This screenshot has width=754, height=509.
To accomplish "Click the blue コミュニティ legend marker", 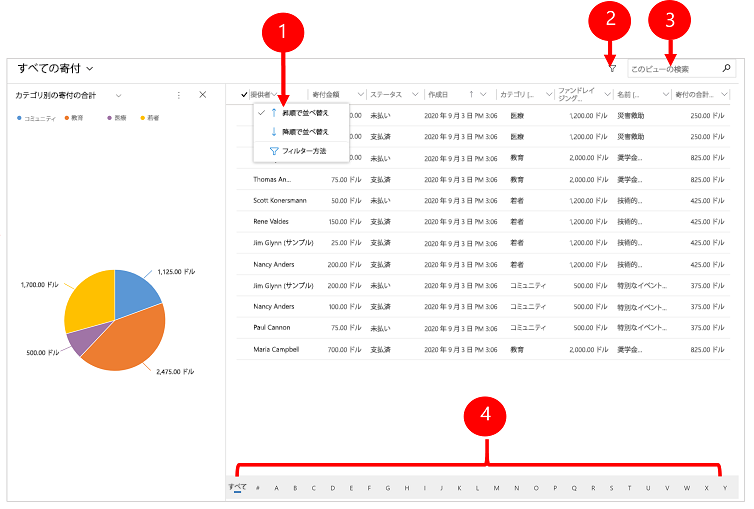I will coord(19,118).
